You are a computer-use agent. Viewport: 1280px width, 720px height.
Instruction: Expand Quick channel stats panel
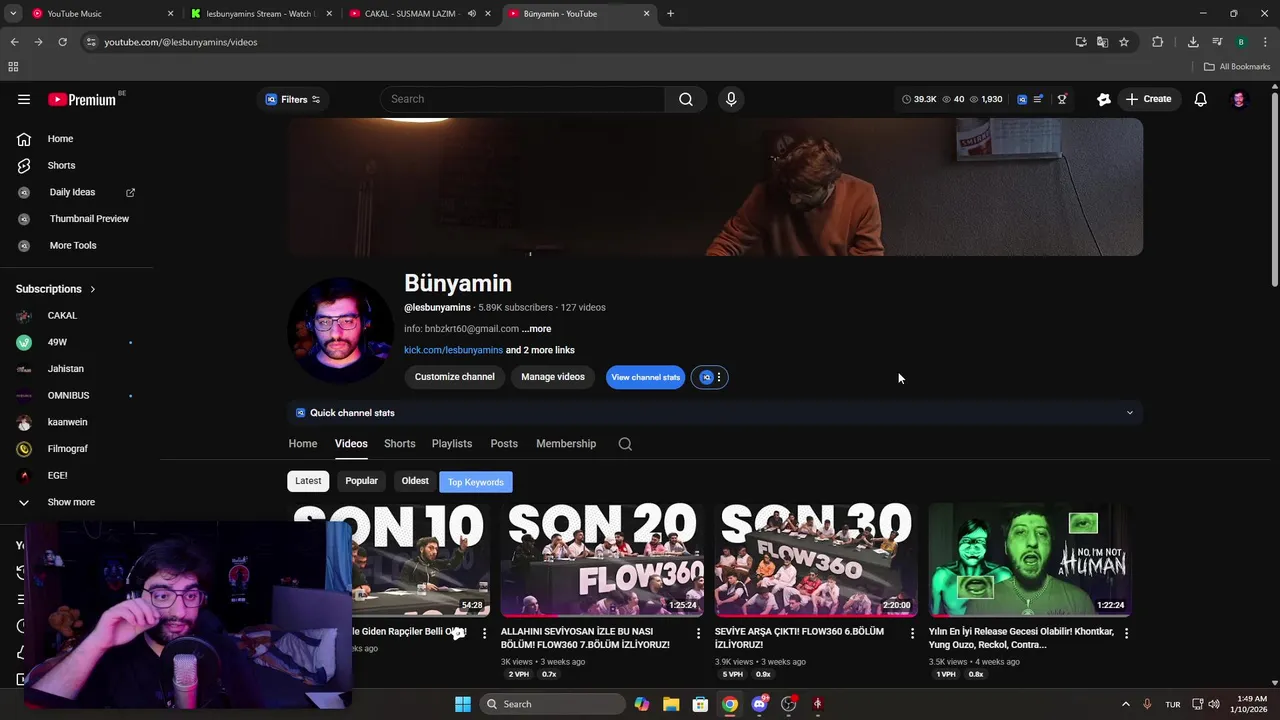click(x=1130, y=413)
